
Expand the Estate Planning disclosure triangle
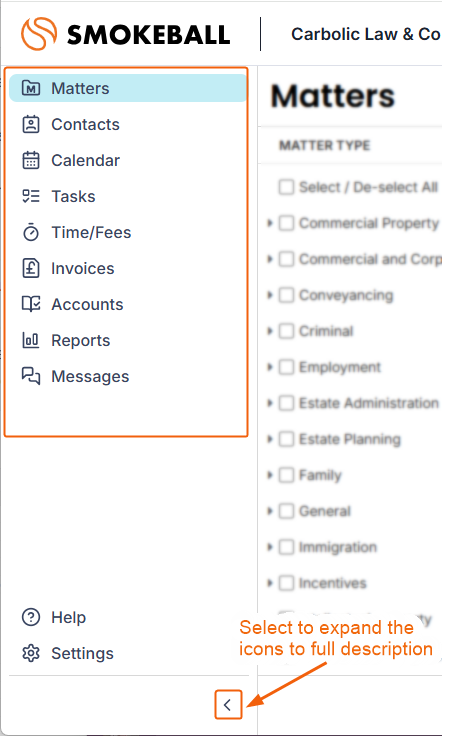point(270,439)
